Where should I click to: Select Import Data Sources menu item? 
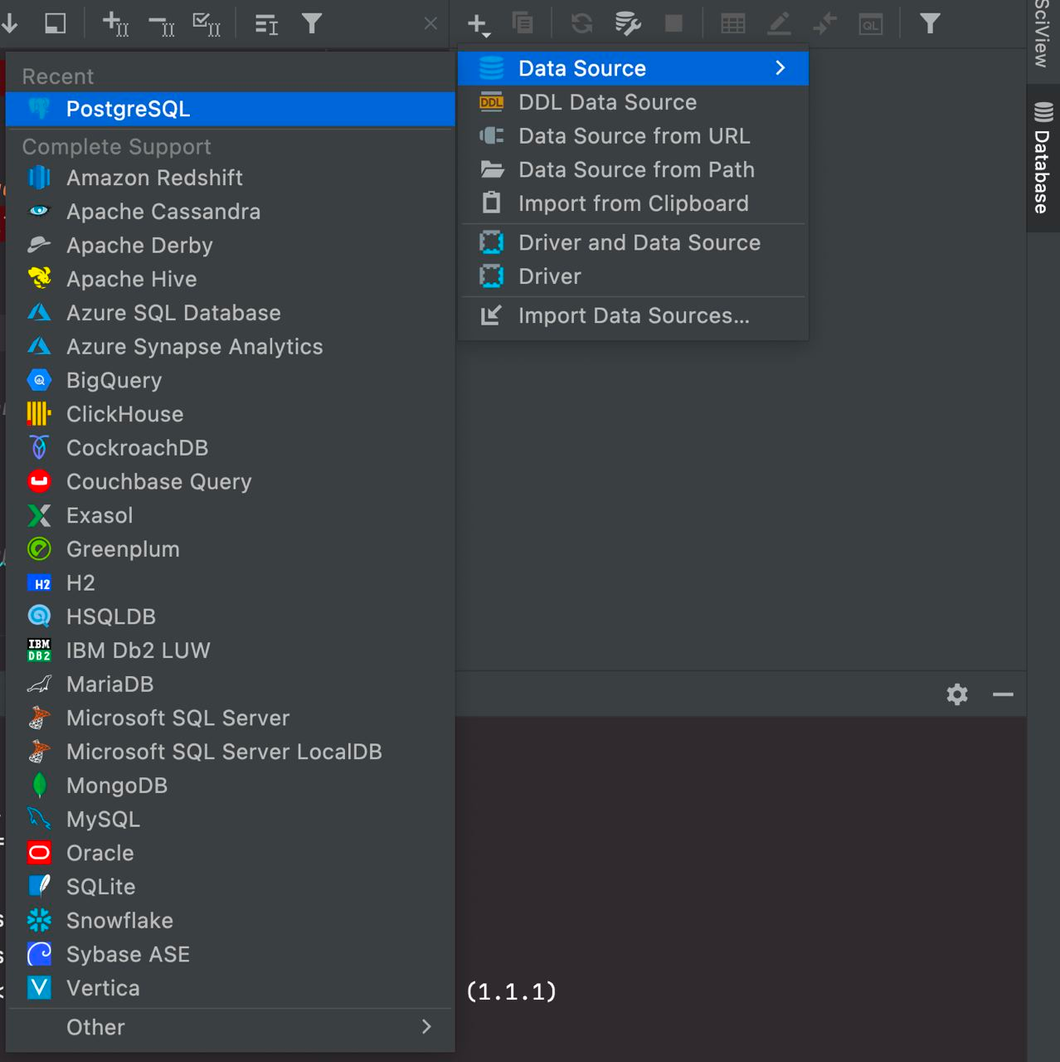click(x=633, y=316)
